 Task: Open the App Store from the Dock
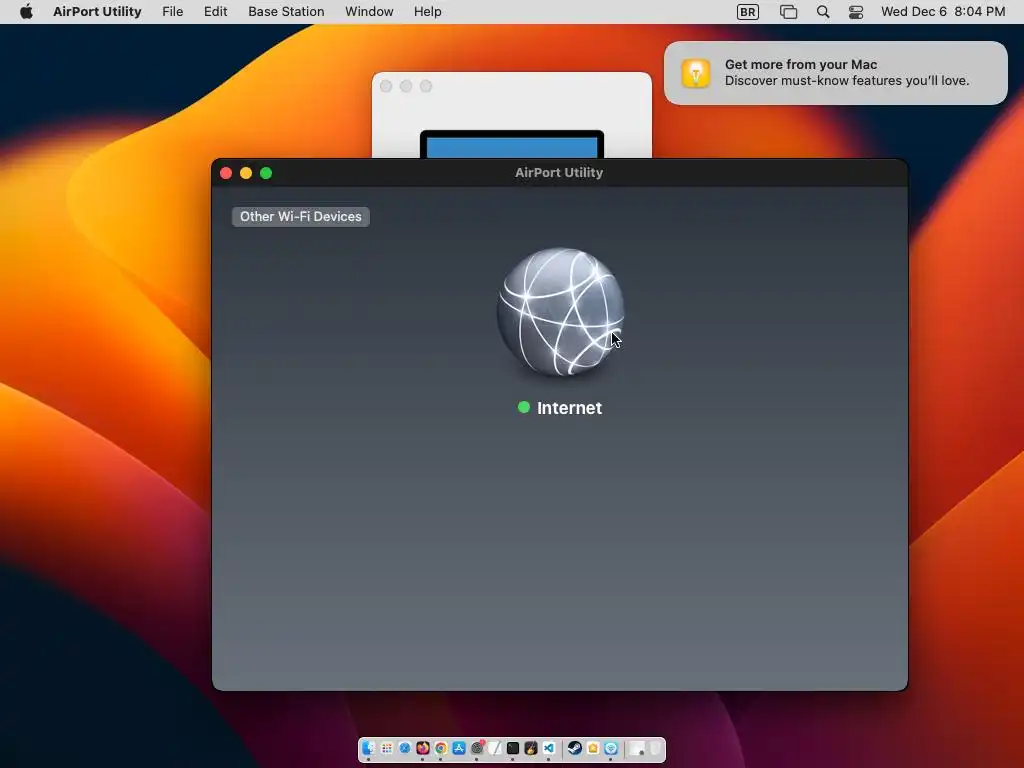coord(459,748)
